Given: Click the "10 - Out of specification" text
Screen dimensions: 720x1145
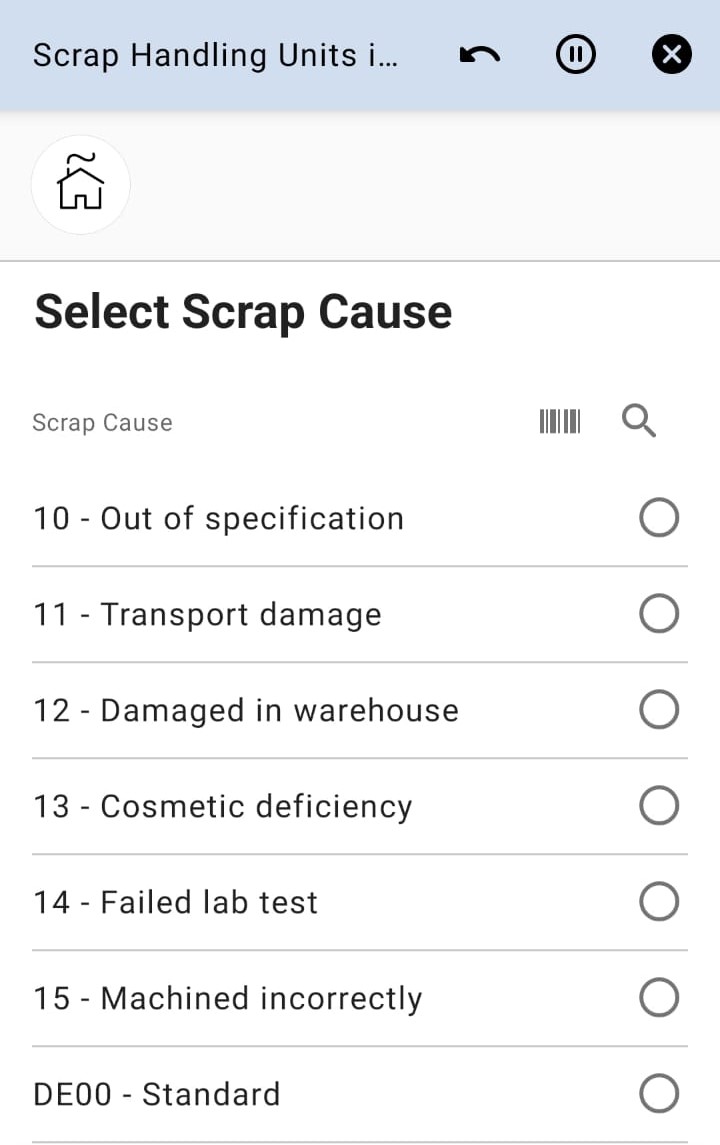Looking at the screenshot, I should [x=218, y=518].
